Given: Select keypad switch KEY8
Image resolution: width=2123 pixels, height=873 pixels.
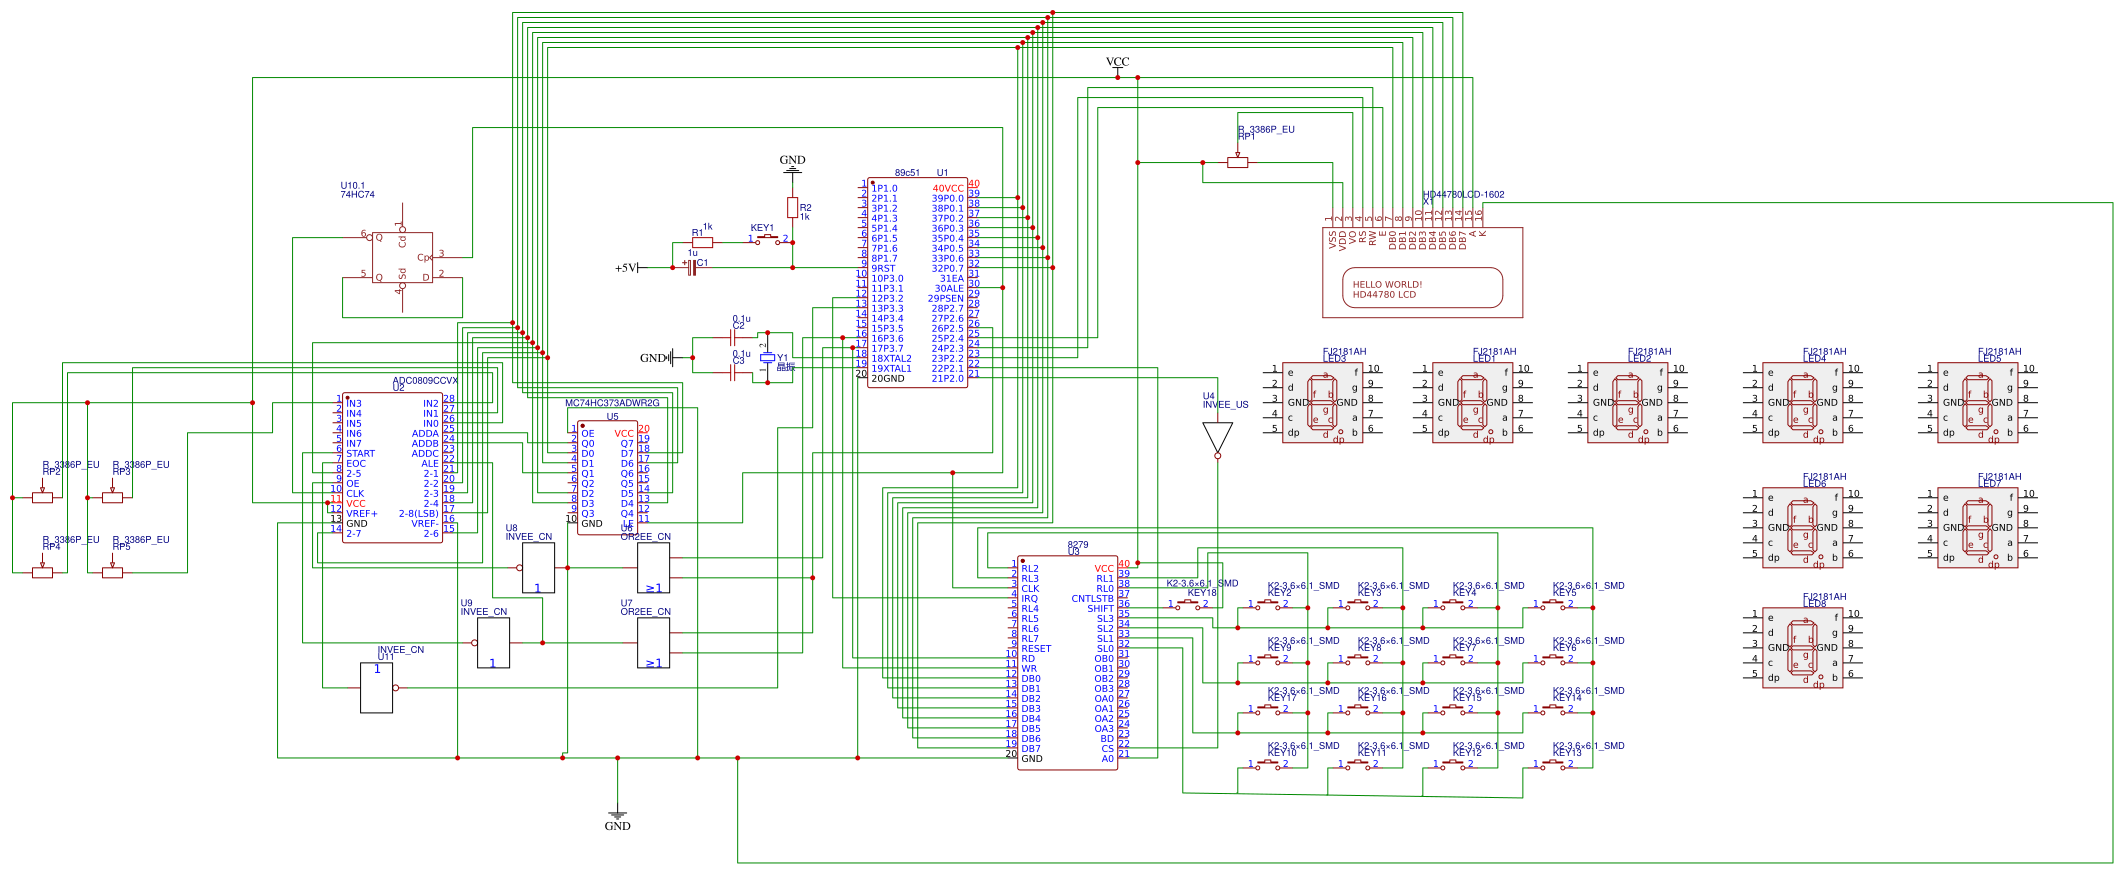Looking at the screenshot, I should tap(1357, 658).
